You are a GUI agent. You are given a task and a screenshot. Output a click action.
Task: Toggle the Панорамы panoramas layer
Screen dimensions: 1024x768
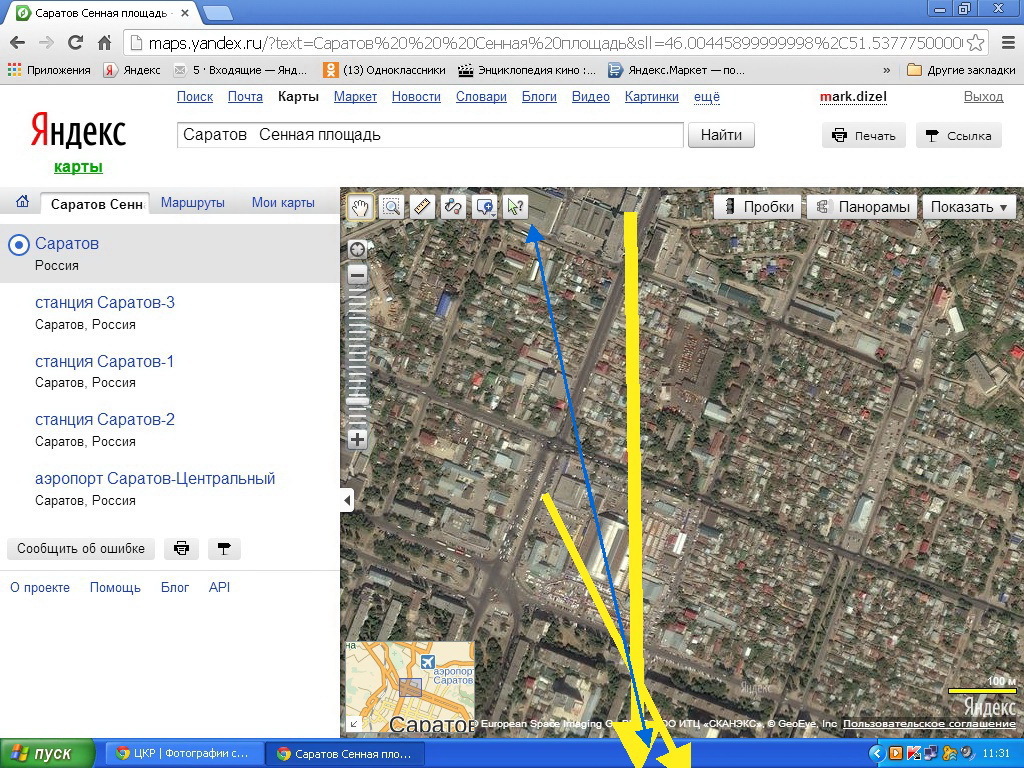(862, 207)
